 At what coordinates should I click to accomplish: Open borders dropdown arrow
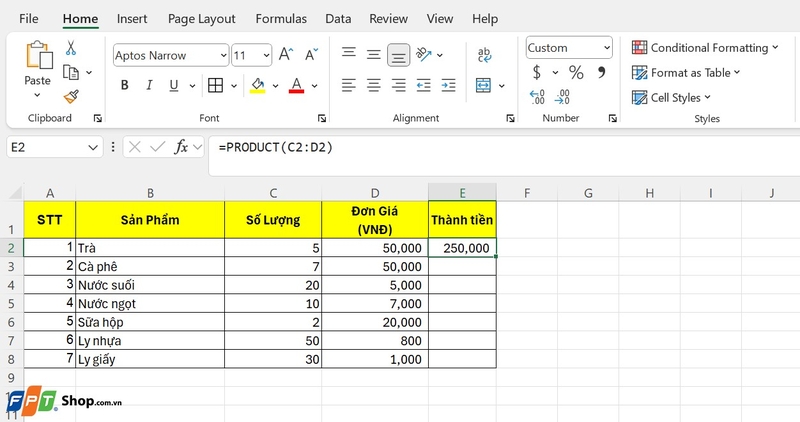(234, 86)
